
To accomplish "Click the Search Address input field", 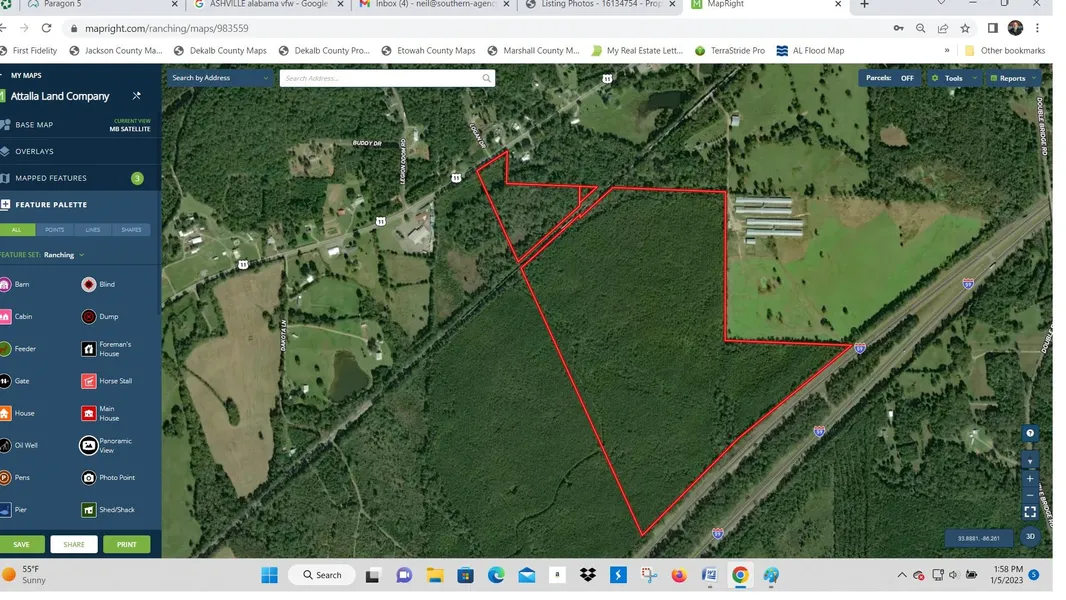I will pos(380,78).
